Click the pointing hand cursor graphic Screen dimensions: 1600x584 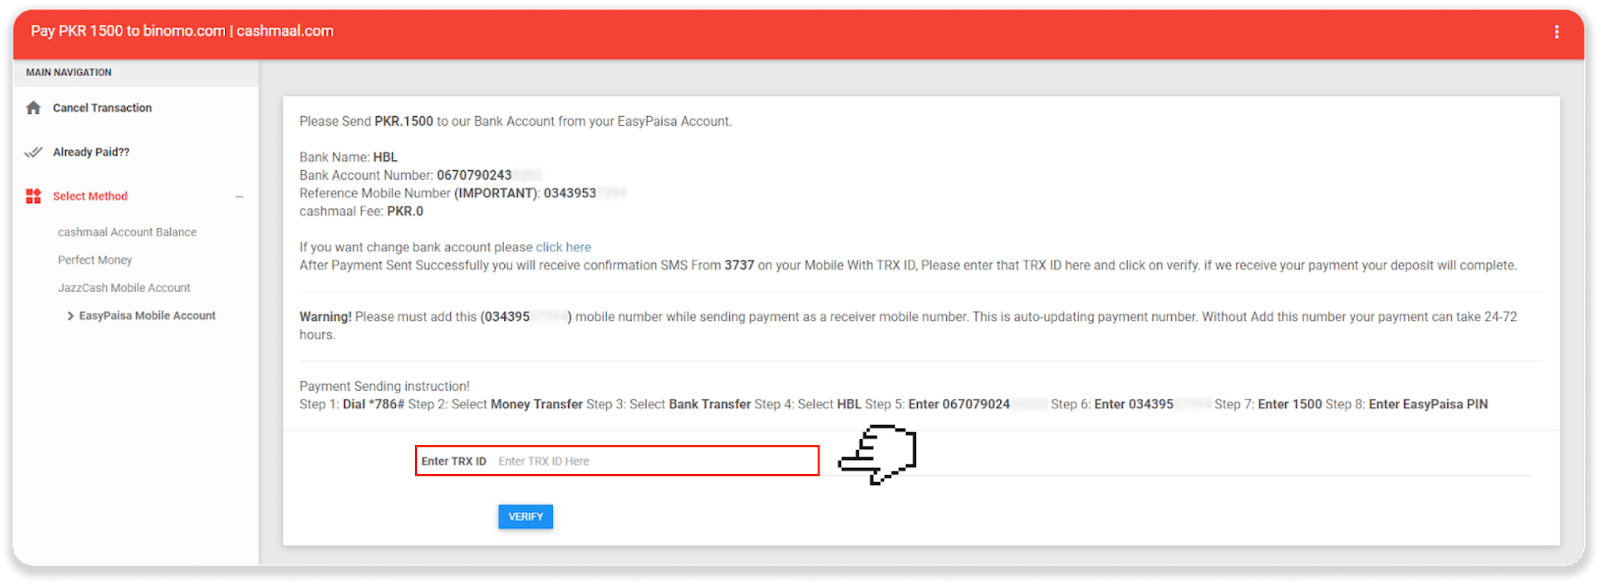pyautogui.click(x=878, y=455)
